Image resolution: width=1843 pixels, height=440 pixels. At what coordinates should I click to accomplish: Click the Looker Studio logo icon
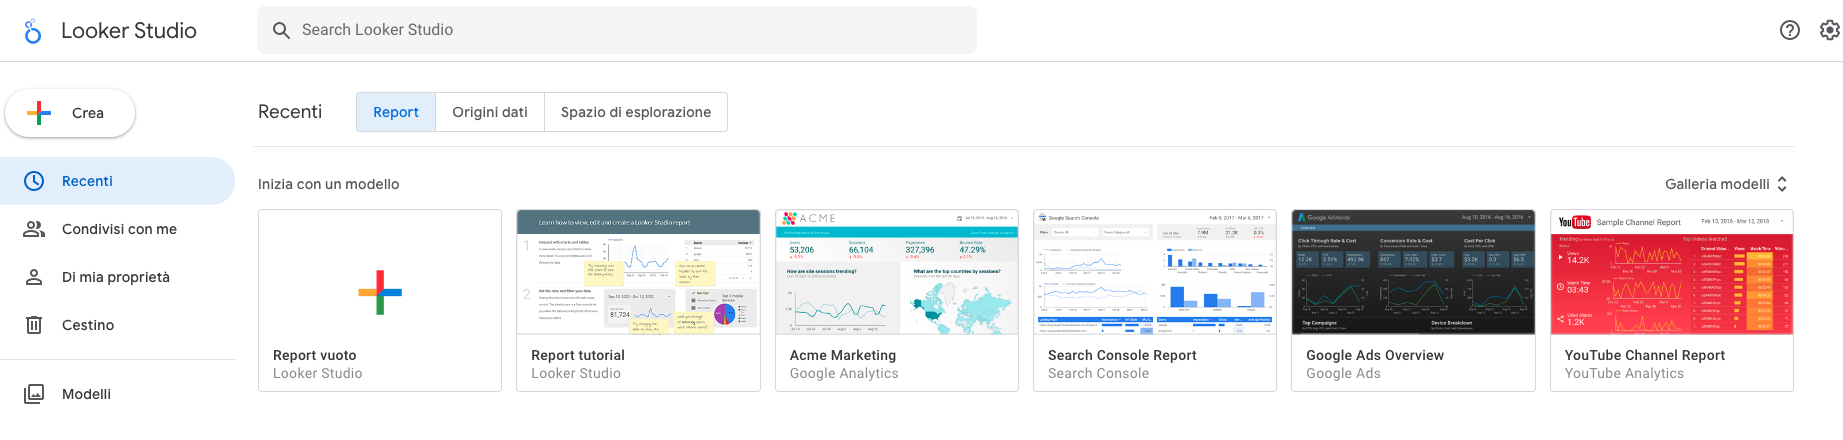pyautogui.click(x=33, y=31)
